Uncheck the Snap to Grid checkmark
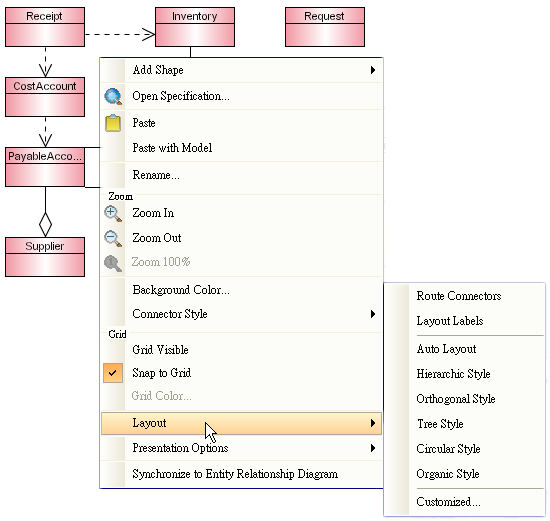The height and width of the screenshot is (521, 550). (x=113, y=373)
